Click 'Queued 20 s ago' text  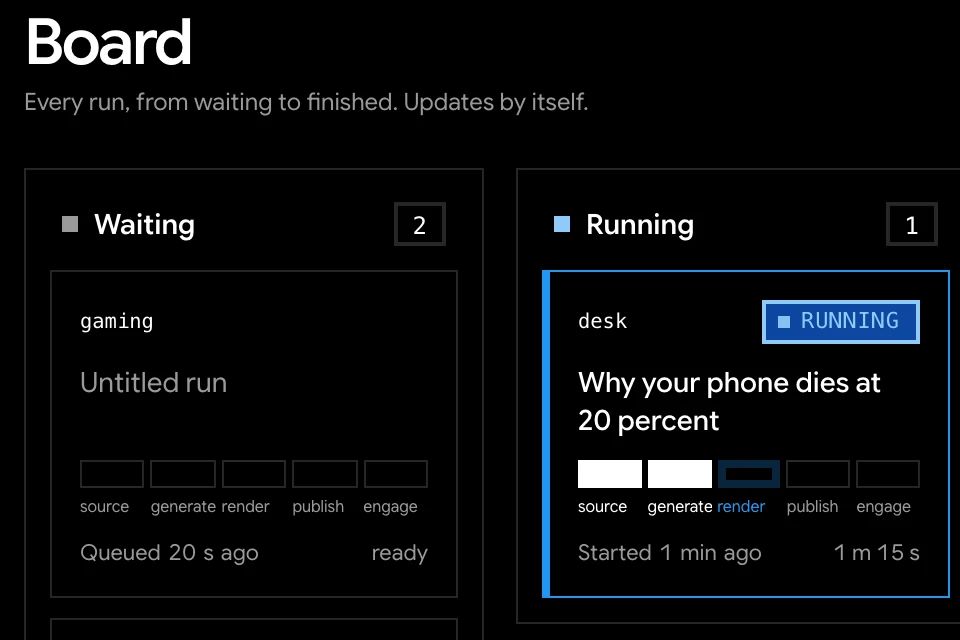pyautogui.click(x=169, y=552)
